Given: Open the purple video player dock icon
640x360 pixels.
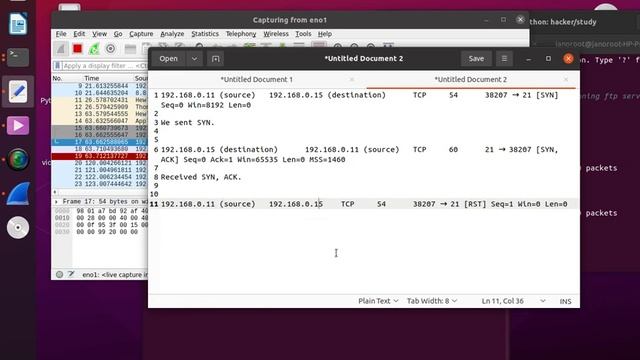Looking at the screenshot, I should (x=18, y=125).
